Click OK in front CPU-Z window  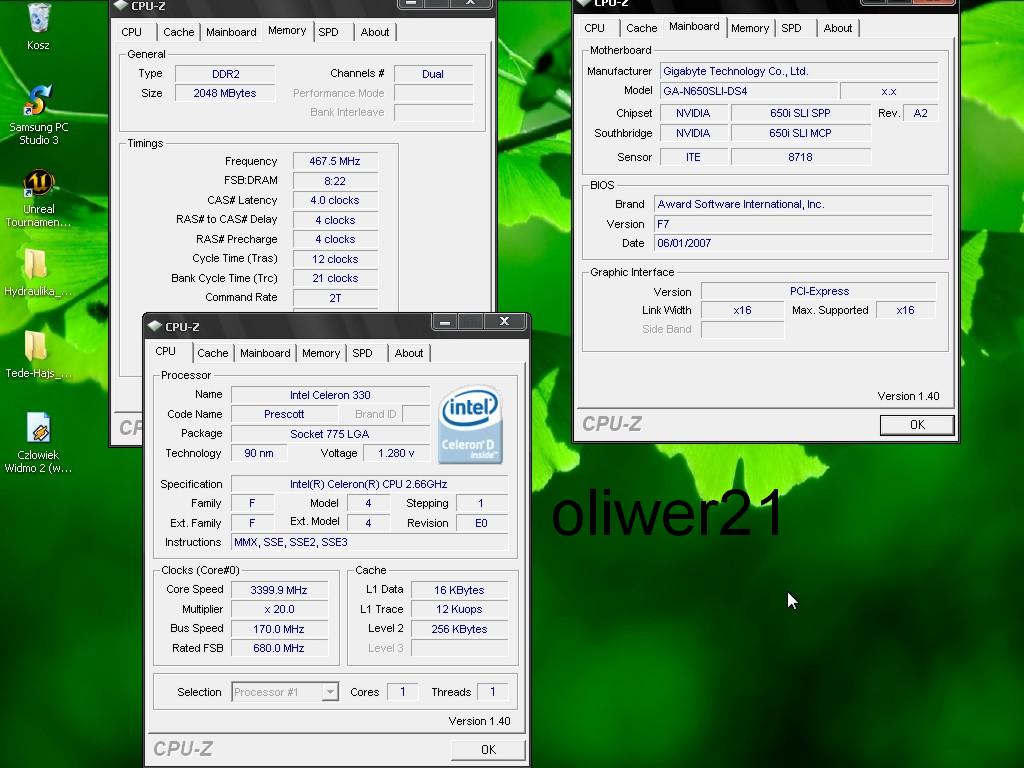coord(488,750)
